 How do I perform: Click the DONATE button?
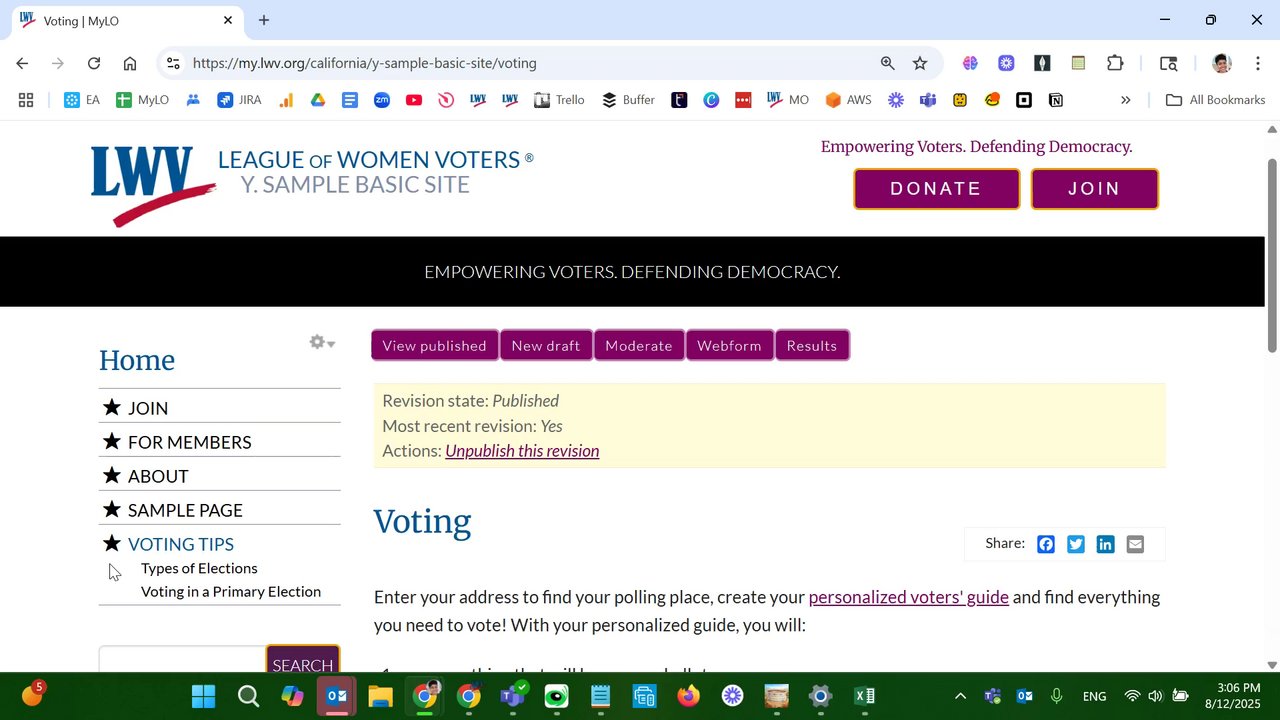(x=936, y=189)
